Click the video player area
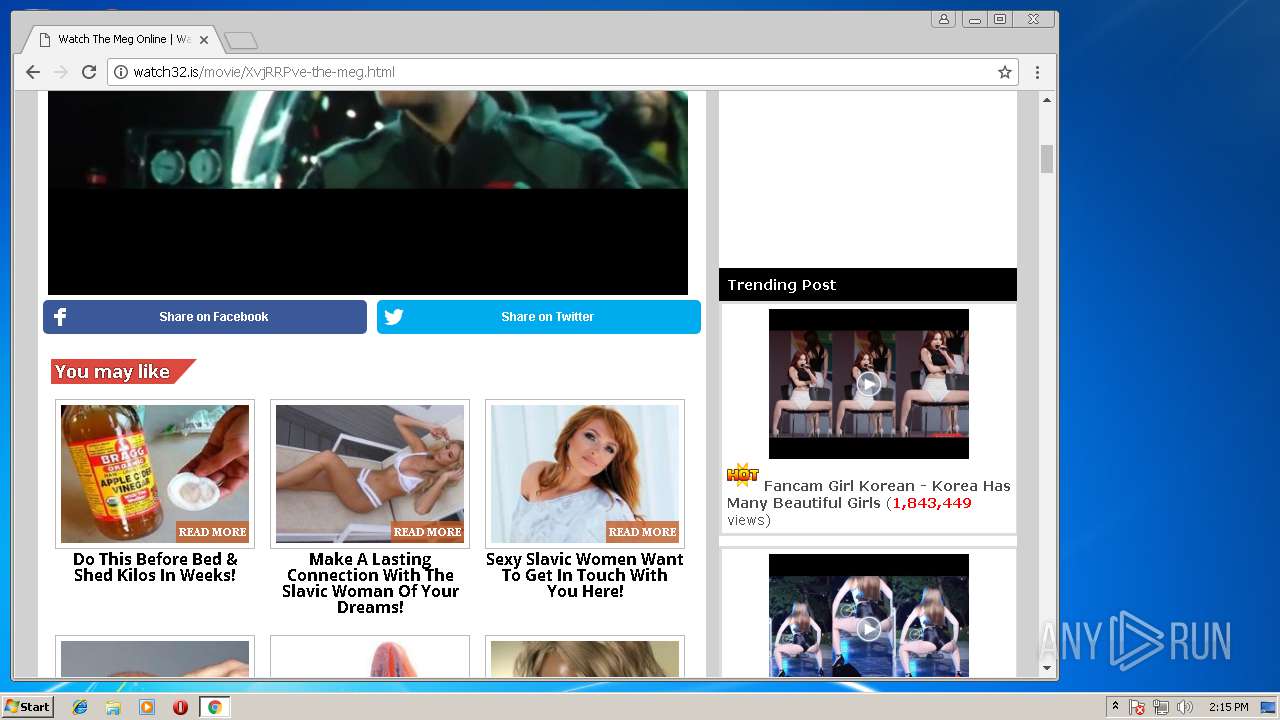The width and height of the screenshot is (1280, 720). tap(368, 192)
